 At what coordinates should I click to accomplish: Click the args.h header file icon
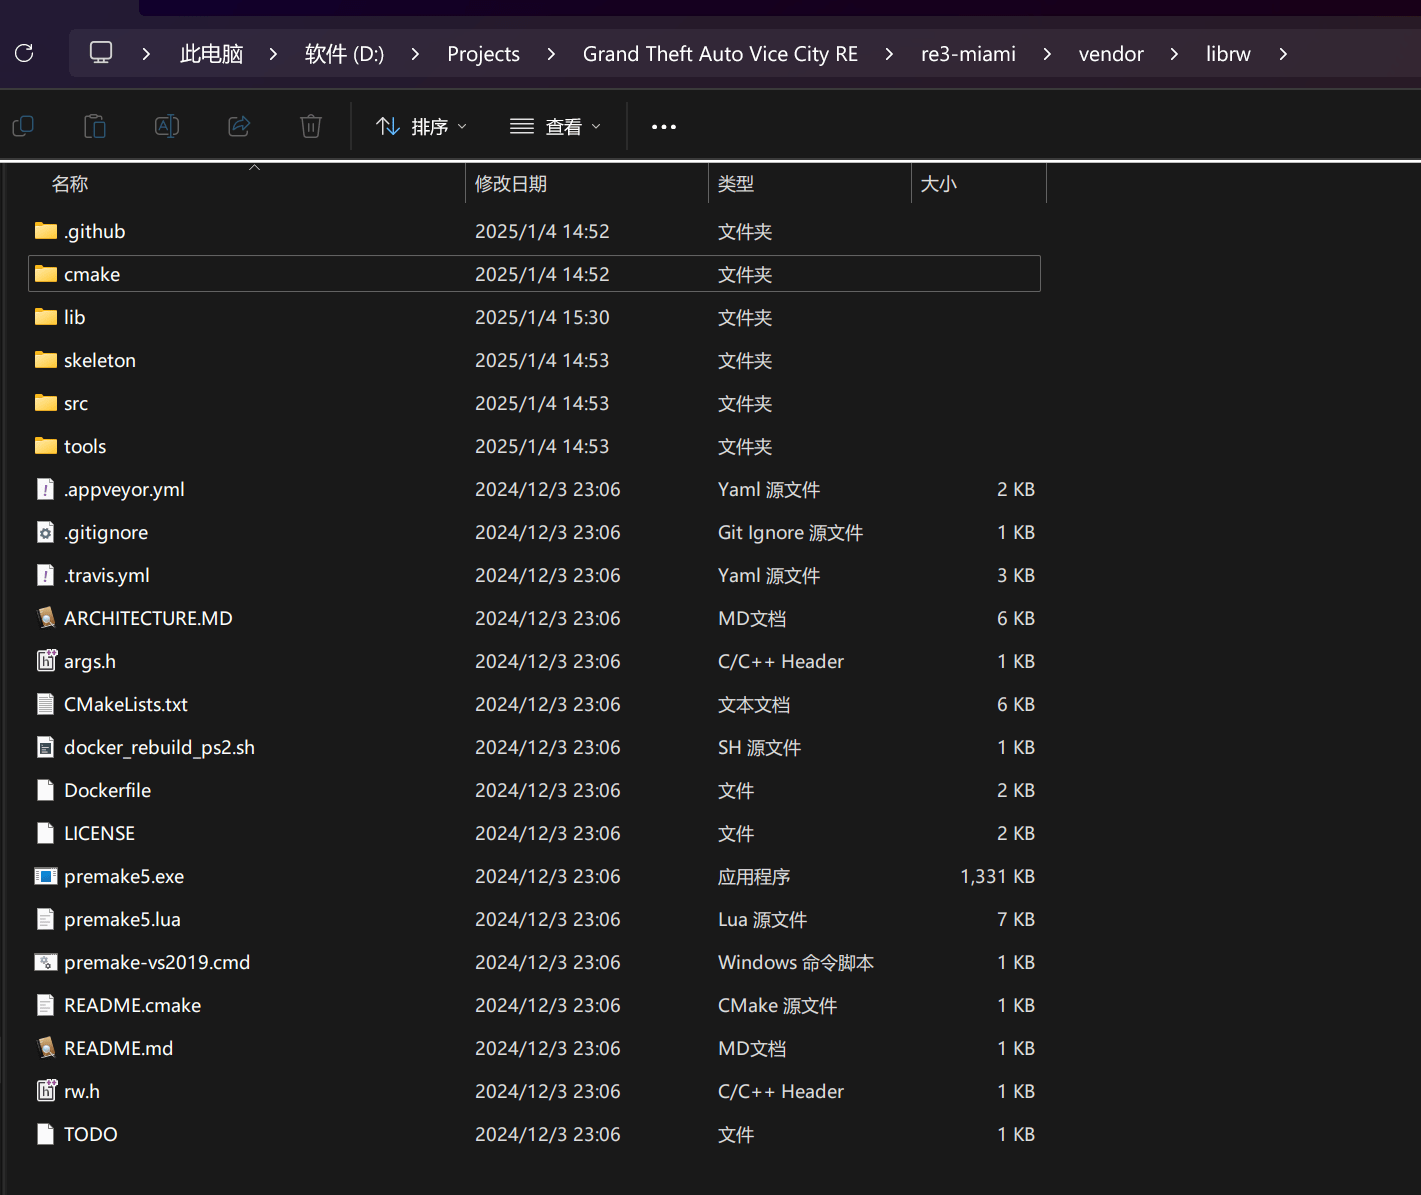coord(46,661)
